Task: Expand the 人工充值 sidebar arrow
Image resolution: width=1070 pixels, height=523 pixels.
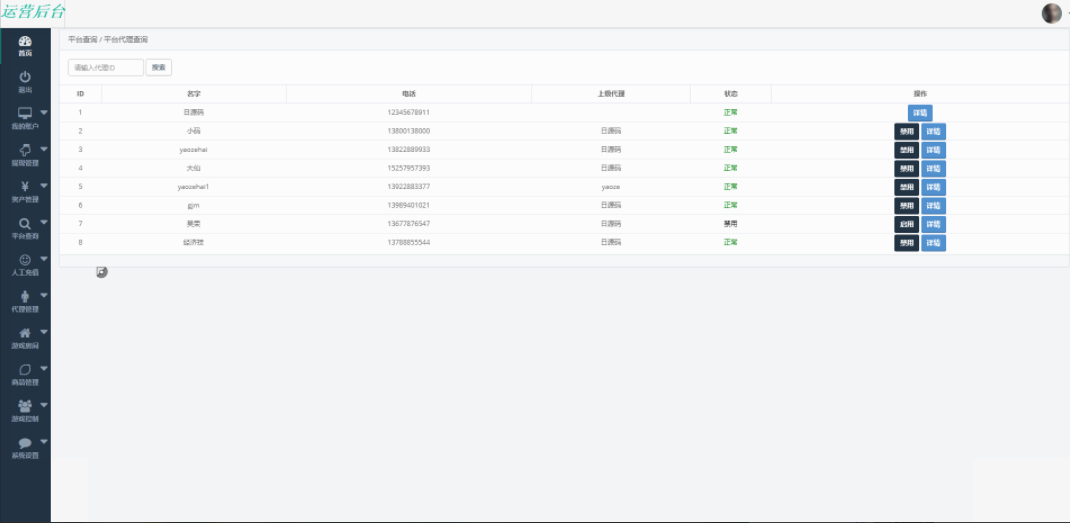Action: 44,258
